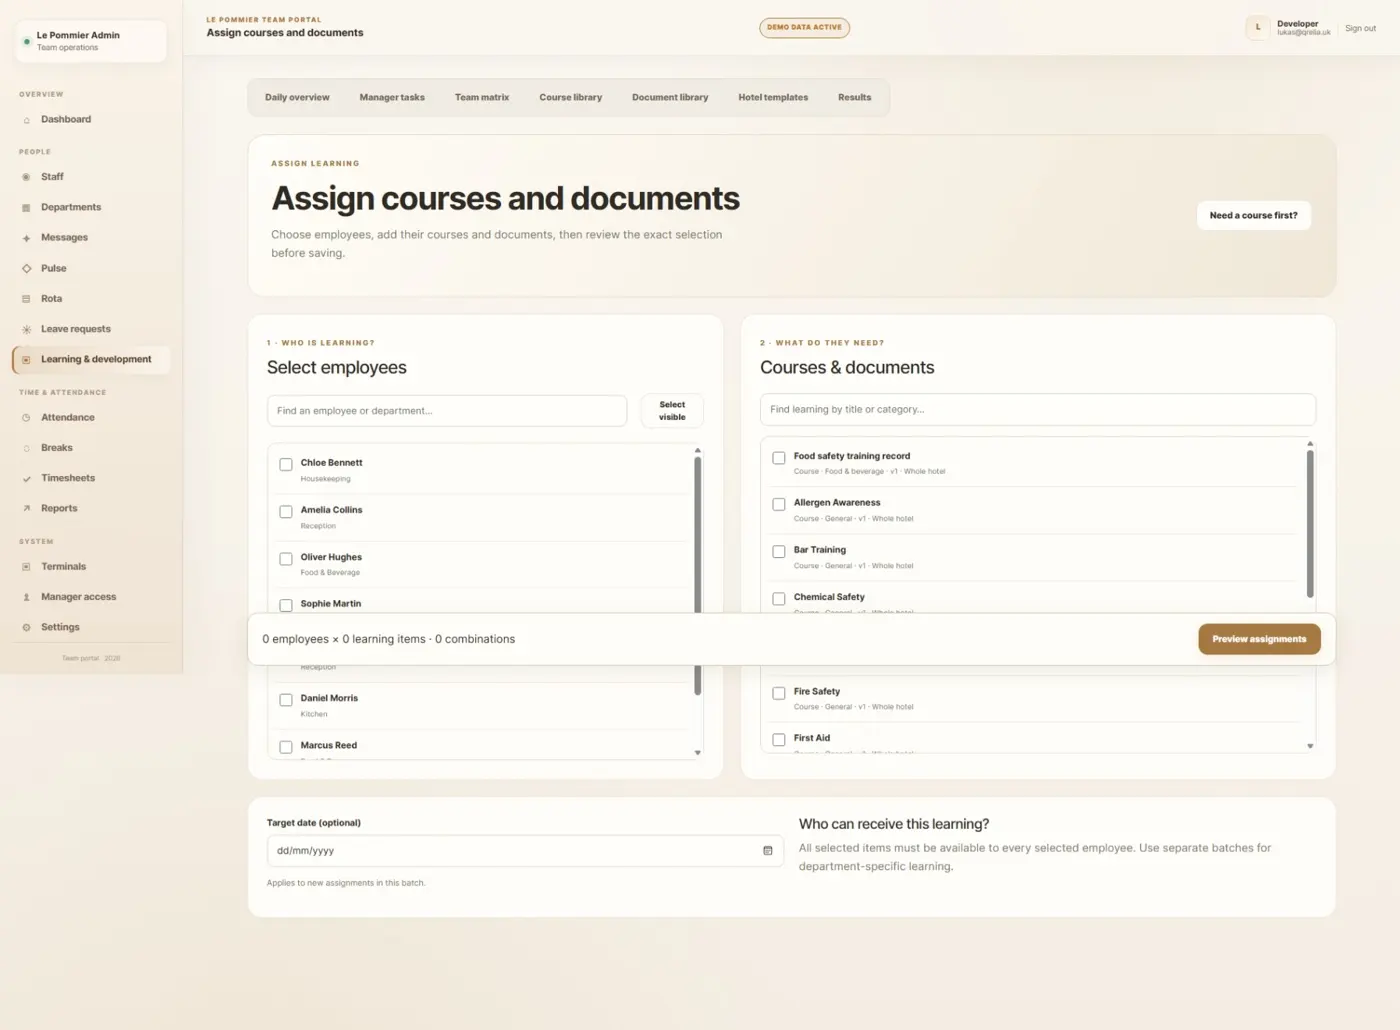This screenshot has width=1400, height=1030.
Task: Open the Manager tasks tab
Action: 392,98
